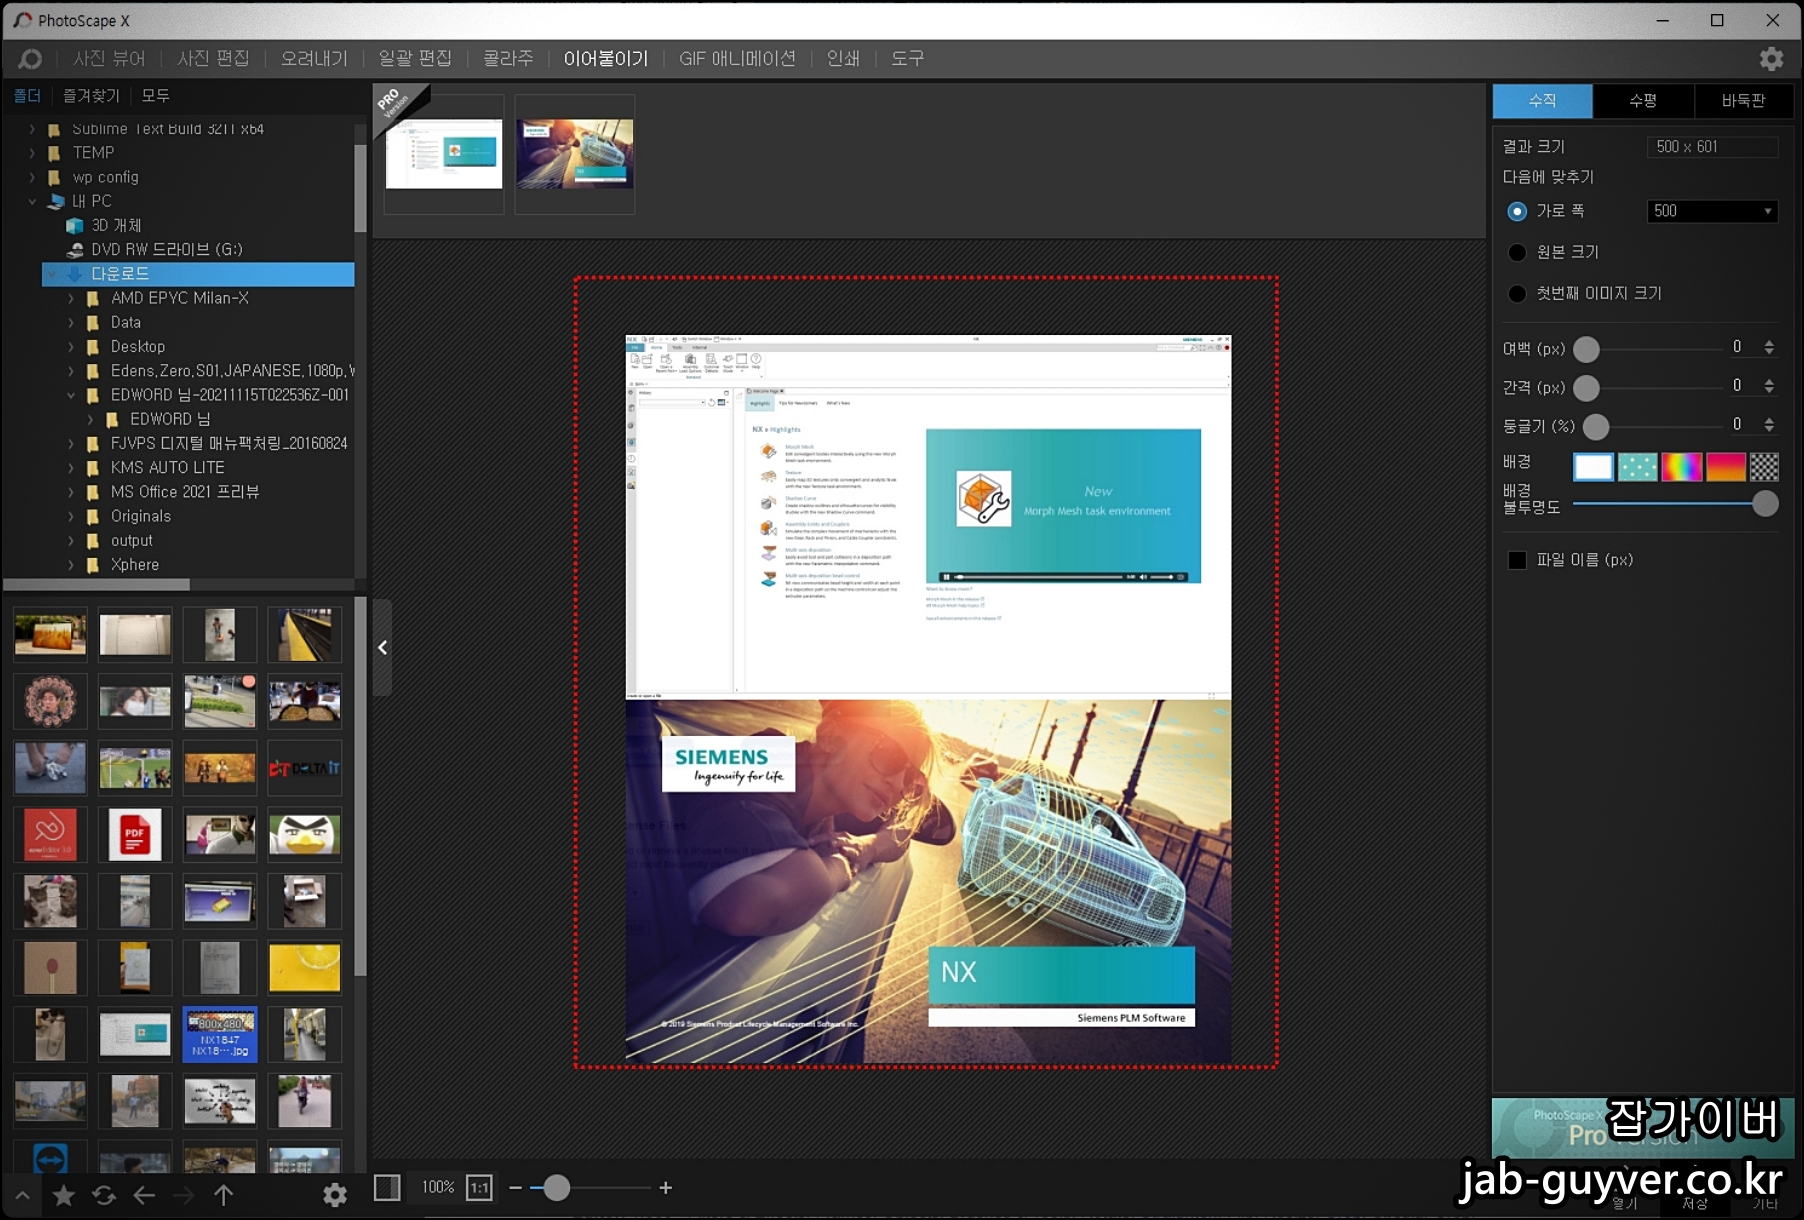Adjust the 간격 (px) slider
This screenshot has height=1220, width=1804.
pos(1586,387)
